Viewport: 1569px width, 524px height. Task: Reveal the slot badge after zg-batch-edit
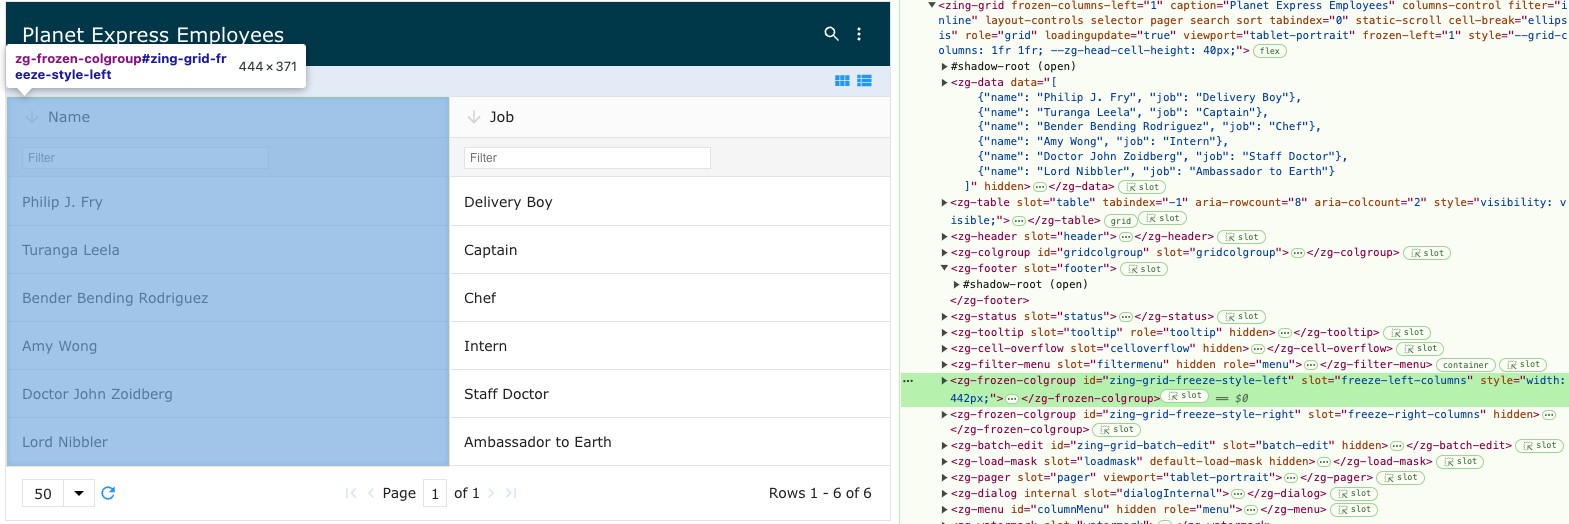[x=1539, y=446]
